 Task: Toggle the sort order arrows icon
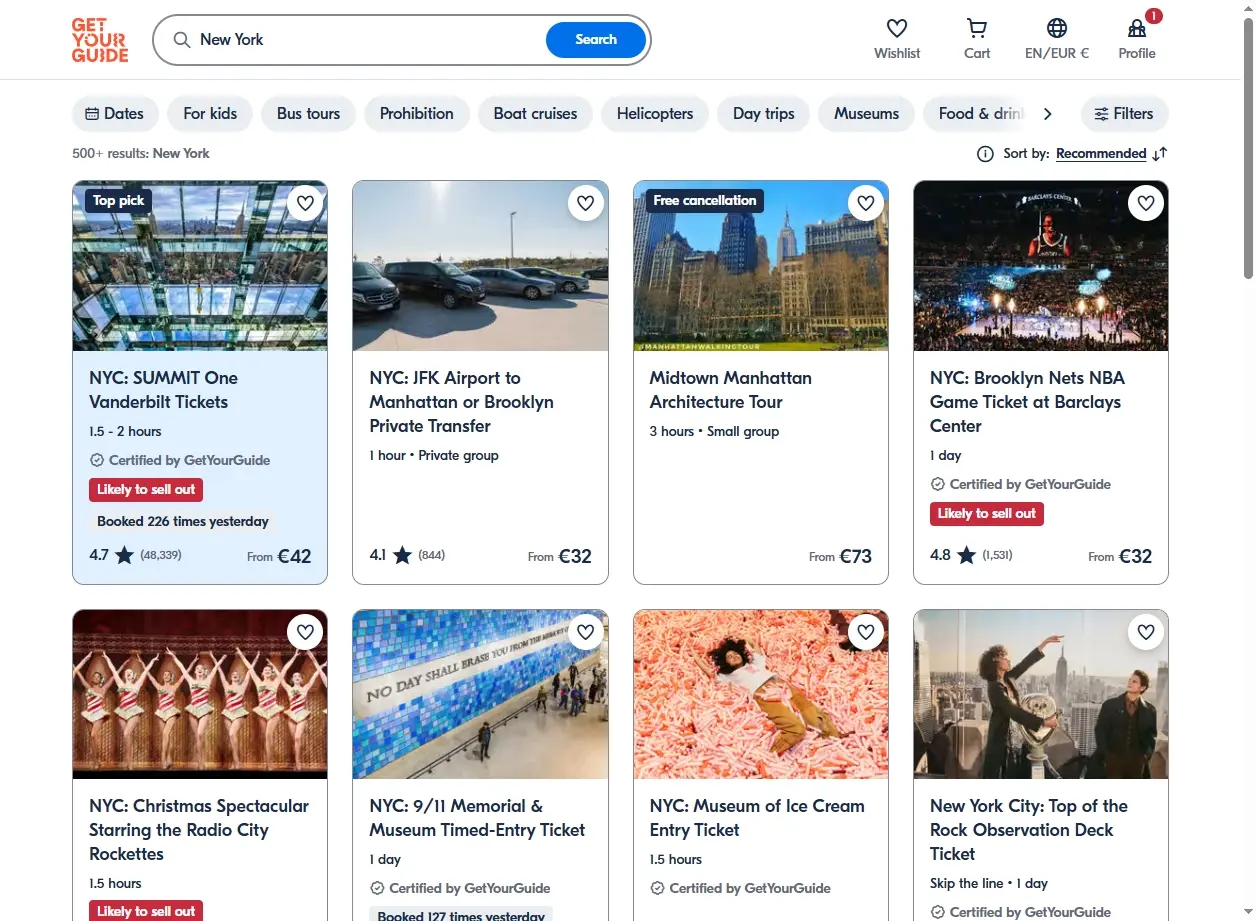click(1159, 154)
